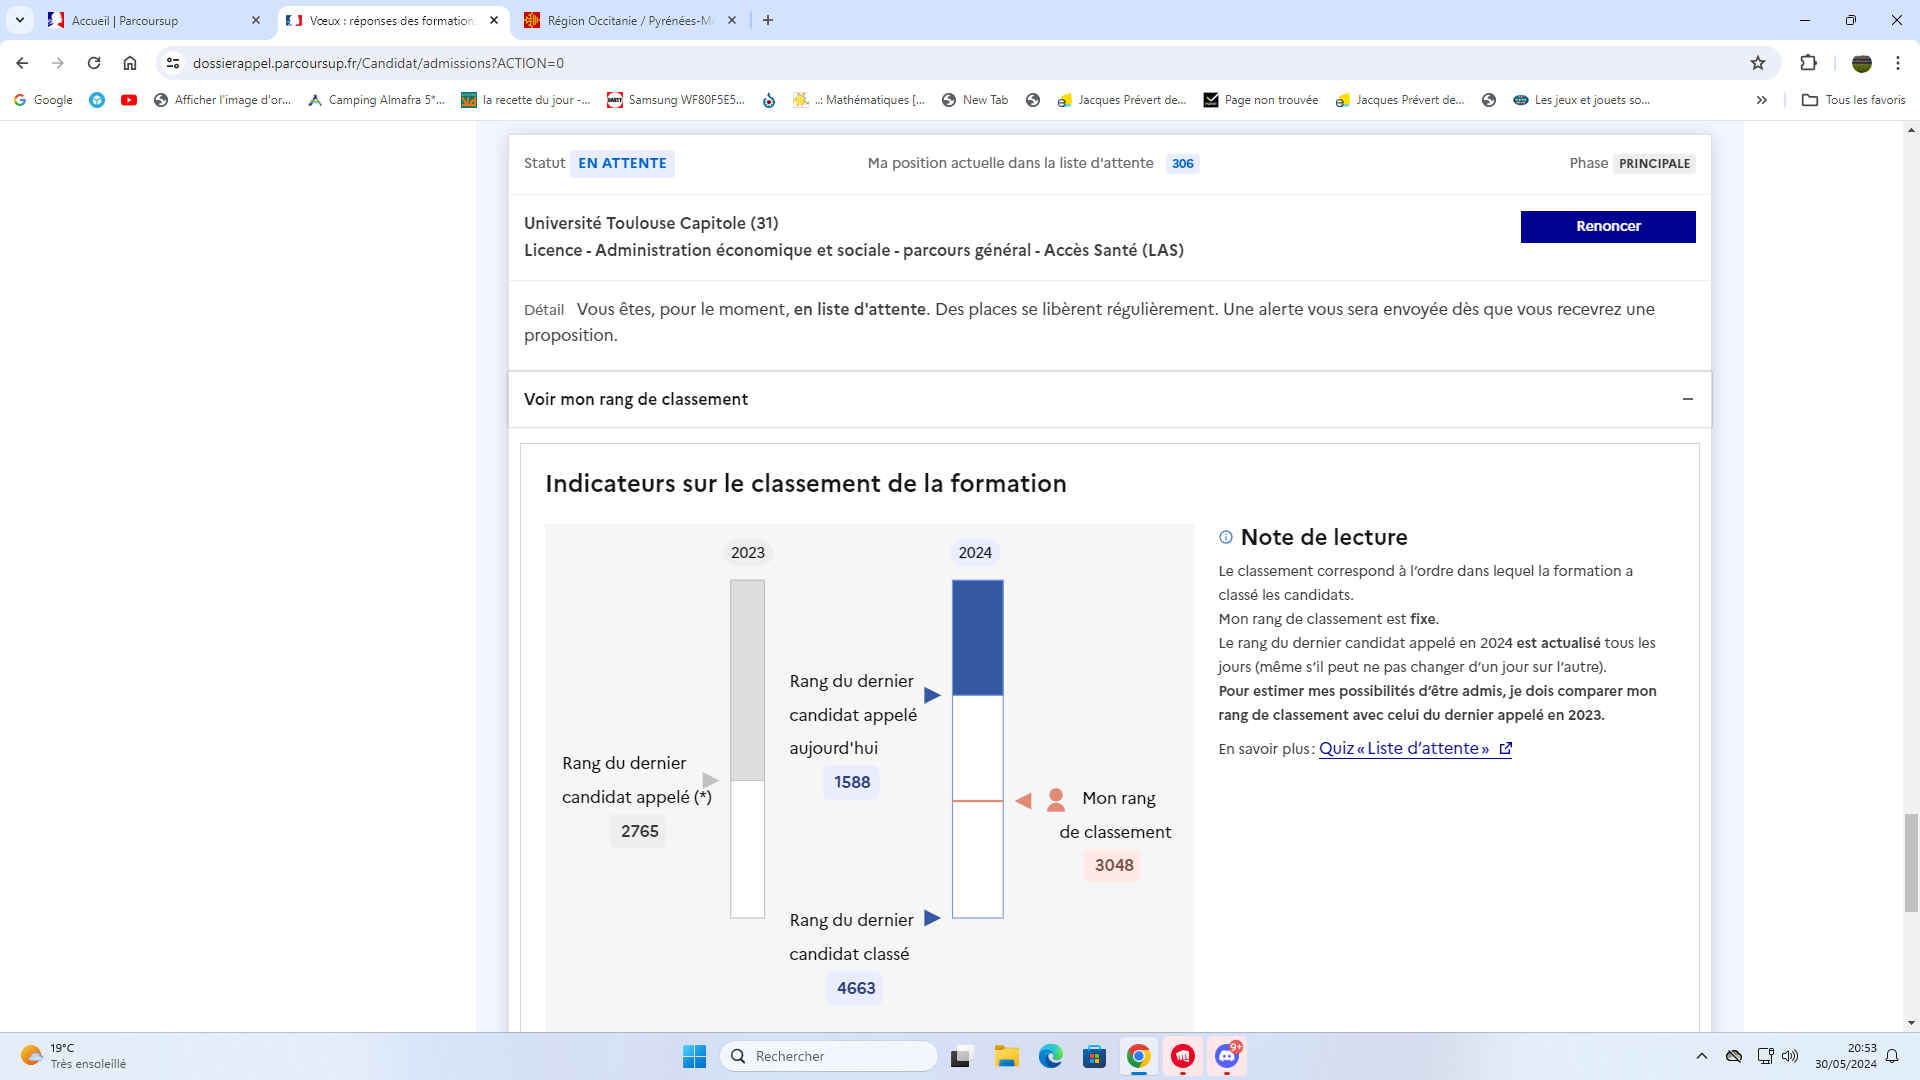
Task: Open la recette du jour bookmark
Action: [x=526, y=100]
